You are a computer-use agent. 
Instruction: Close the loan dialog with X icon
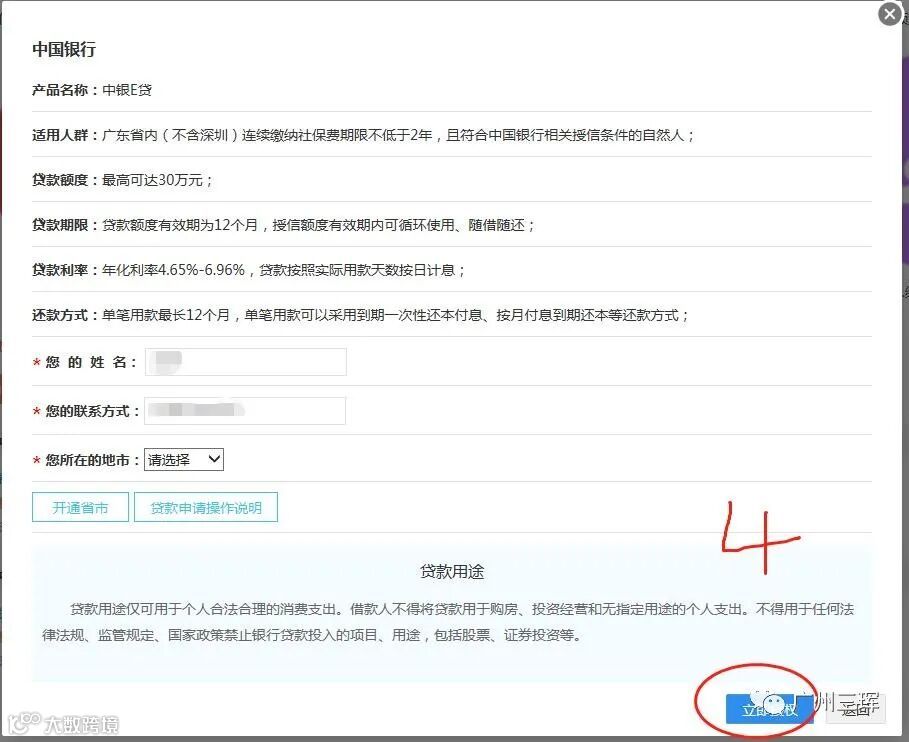tap(890, 14)
